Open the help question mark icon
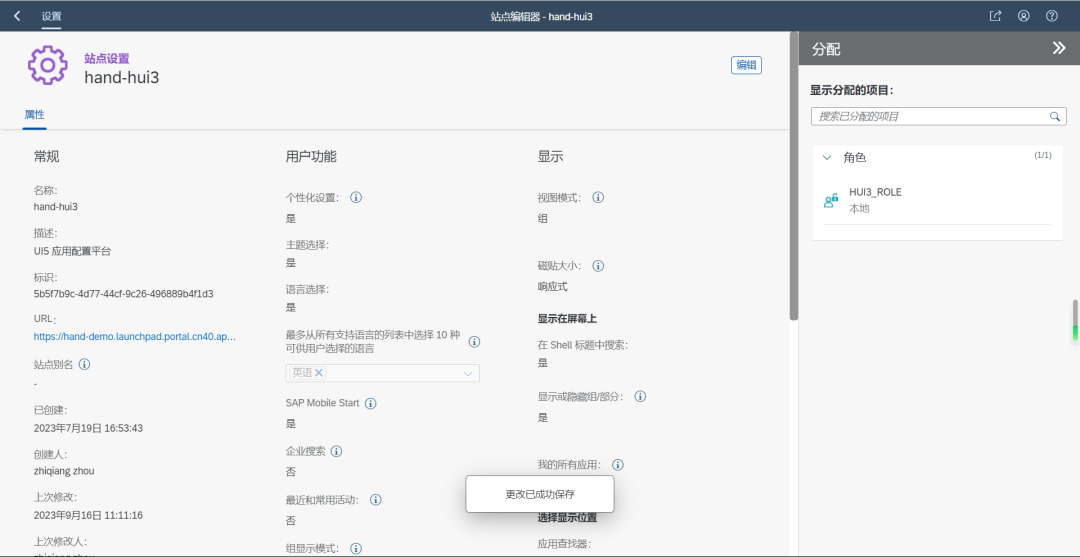This screenshot has width=1080, height=557. point(1052,16)
